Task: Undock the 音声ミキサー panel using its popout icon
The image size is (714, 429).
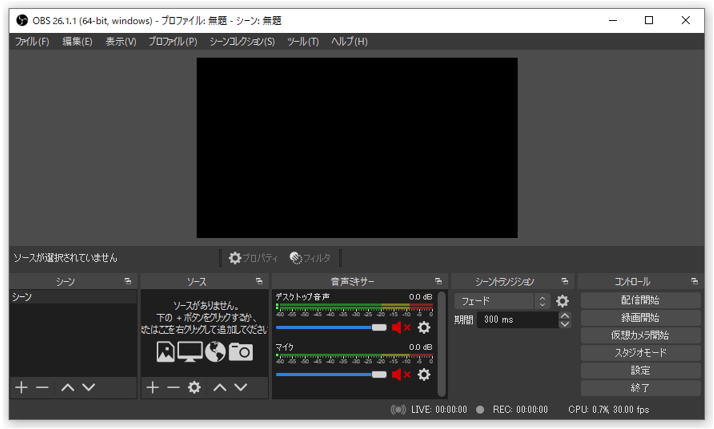Action: pos(438,282)
